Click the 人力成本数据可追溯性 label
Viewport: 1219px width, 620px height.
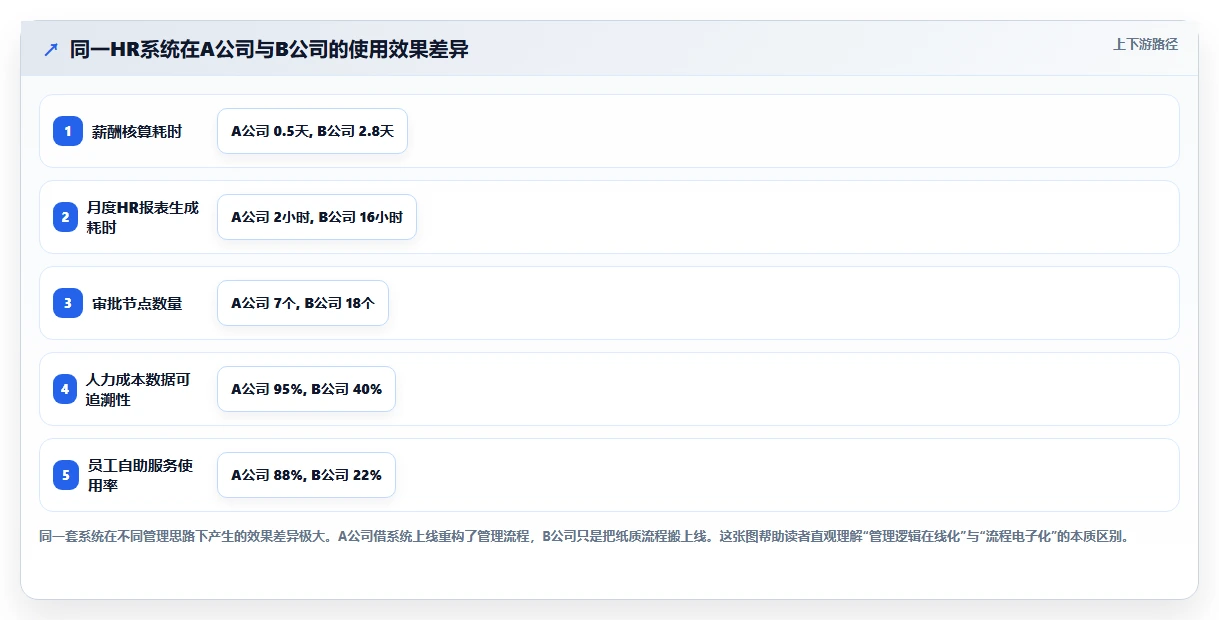point(138,389)
